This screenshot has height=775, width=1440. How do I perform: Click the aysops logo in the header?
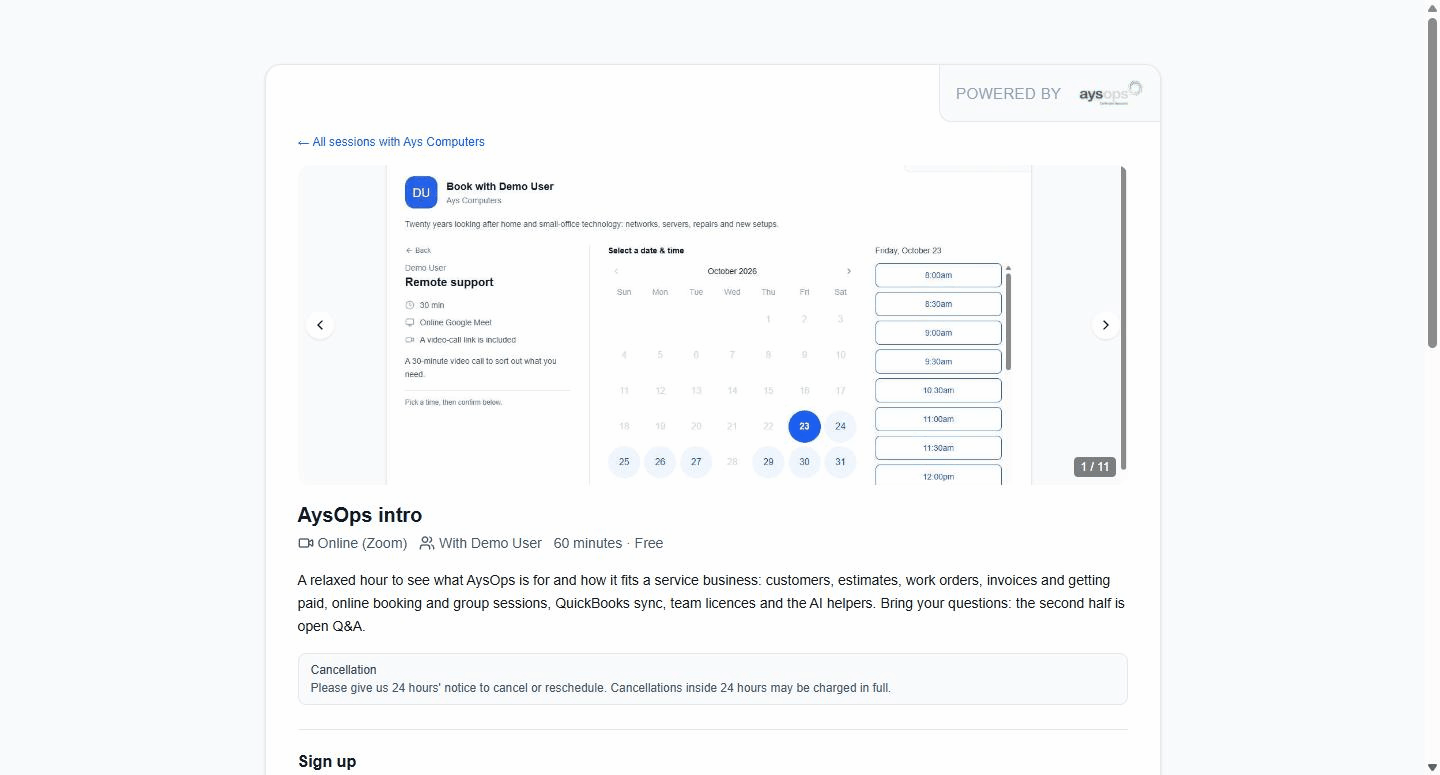(1110, 93)
